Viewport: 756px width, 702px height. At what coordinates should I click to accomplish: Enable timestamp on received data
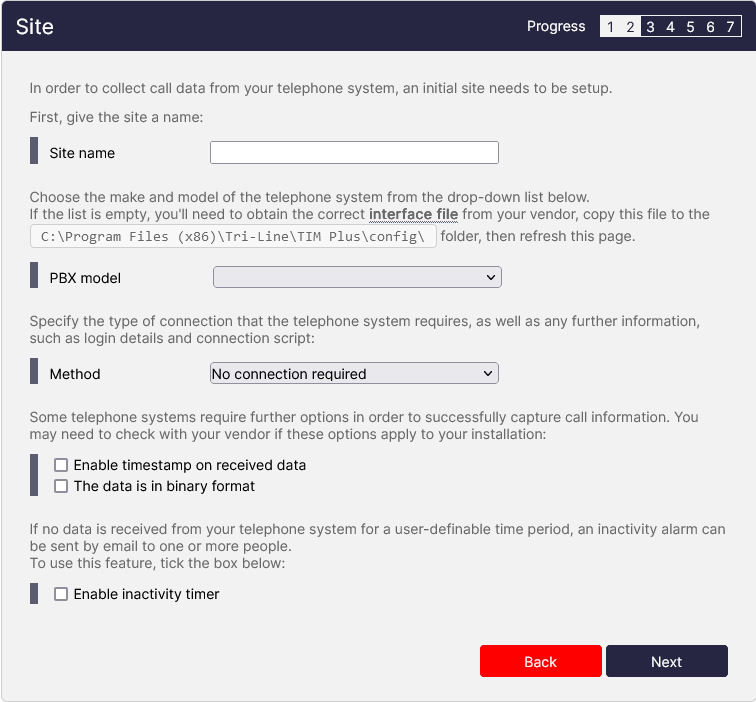[x=61, y=465]
